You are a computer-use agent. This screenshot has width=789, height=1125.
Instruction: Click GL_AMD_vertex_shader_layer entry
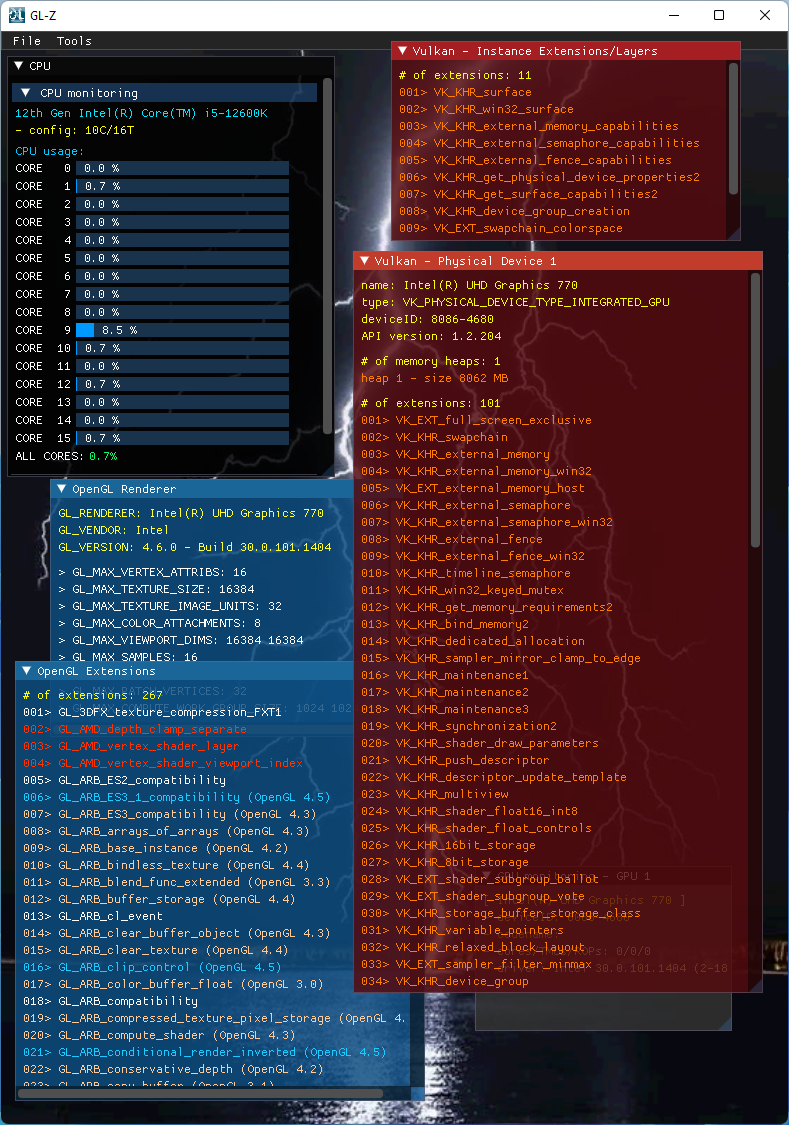click(x=131, y=746)
